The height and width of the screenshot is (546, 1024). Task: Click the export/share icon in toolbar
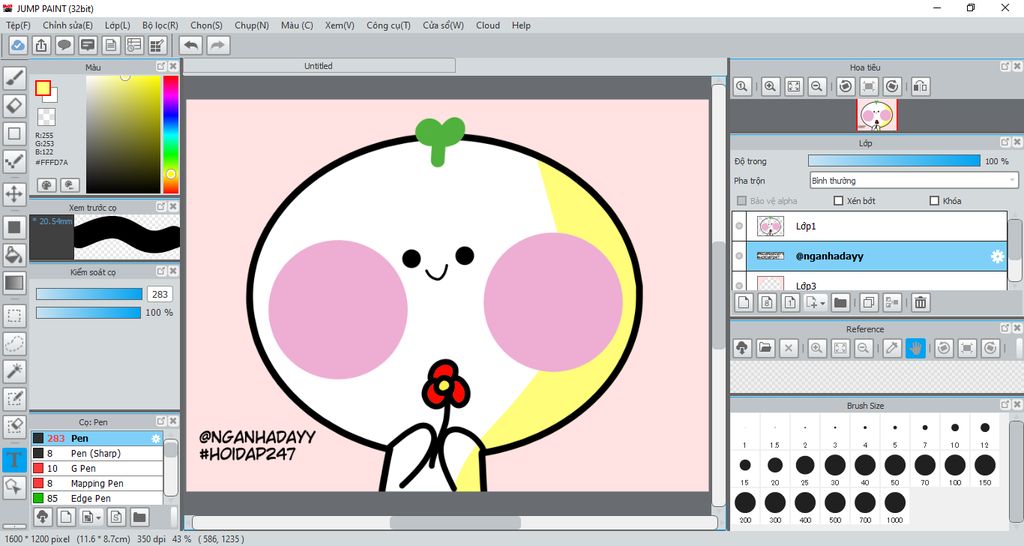pyautogui.click(x=41, y=45)
